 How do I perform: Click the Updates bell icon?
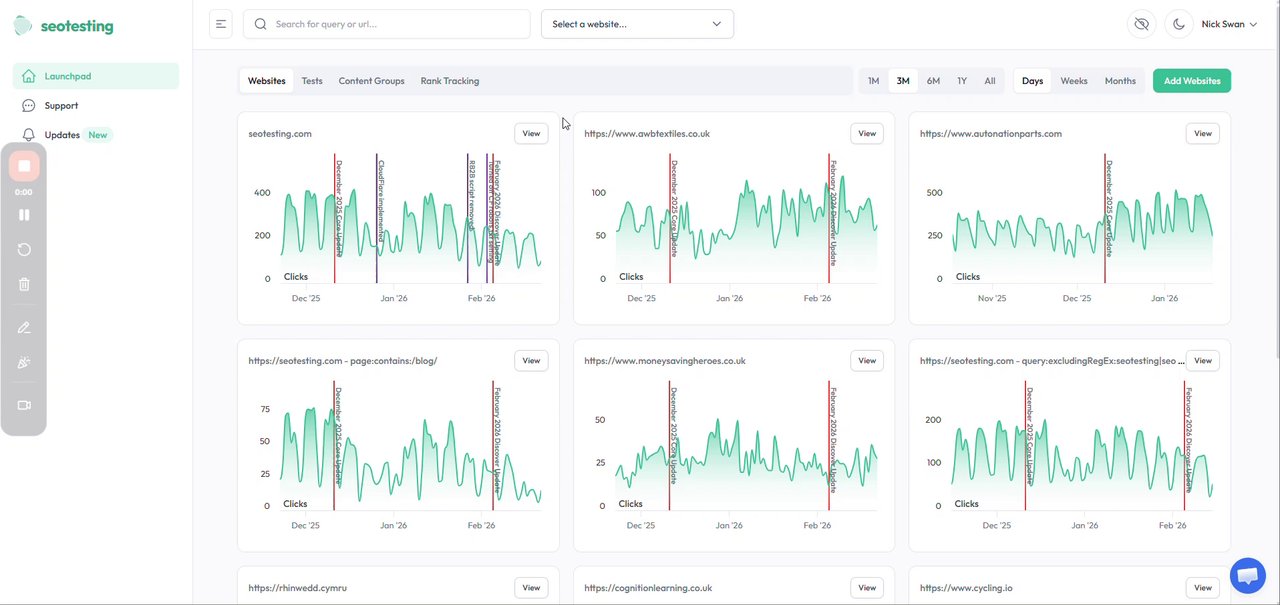point(28,135)
